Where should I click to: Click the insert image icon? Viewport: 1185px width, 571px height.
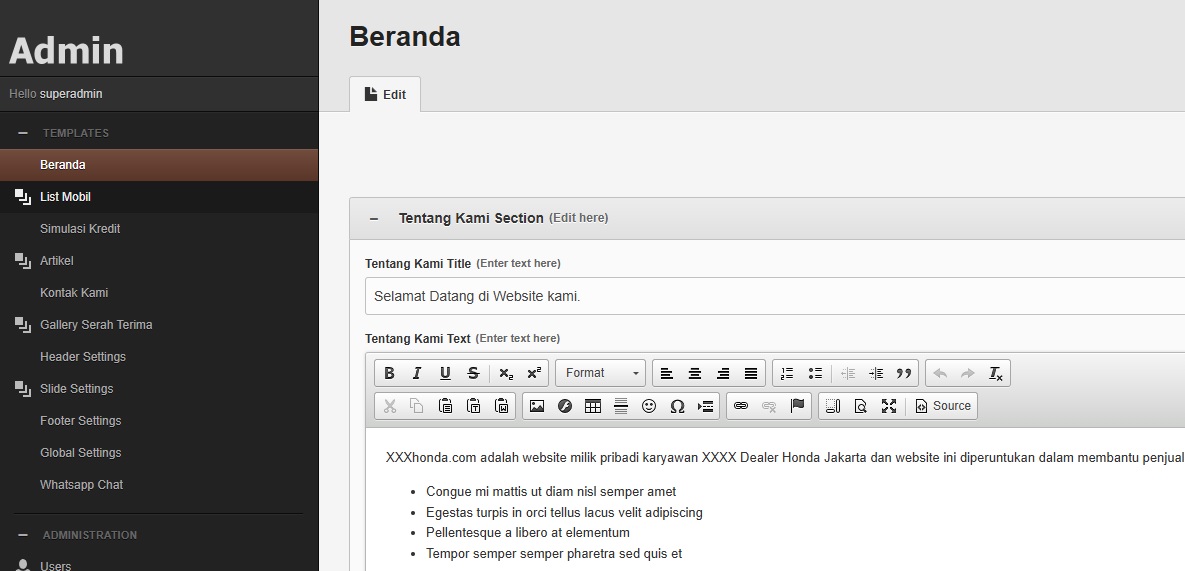(537, 406)
